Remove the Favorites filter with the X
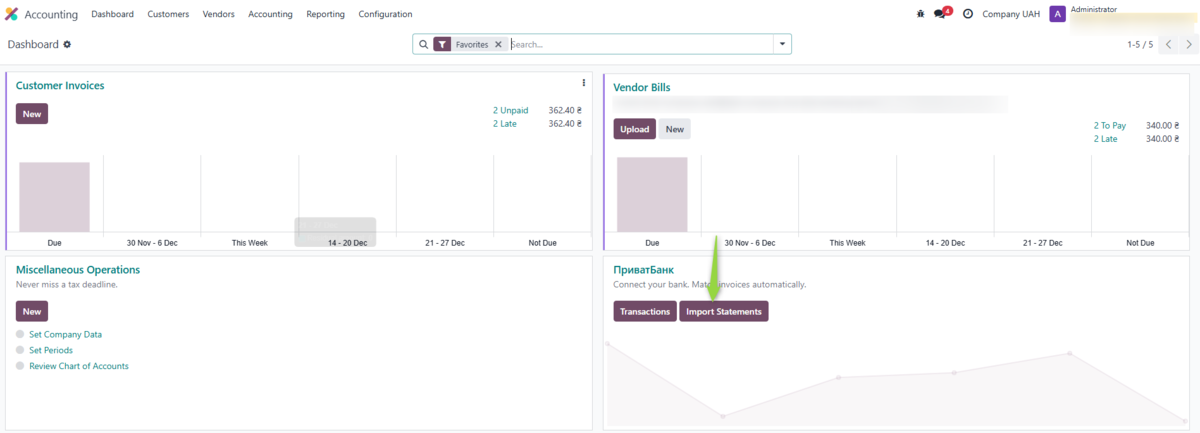This screenshot has width=1200, height=433. click(498, 45)
